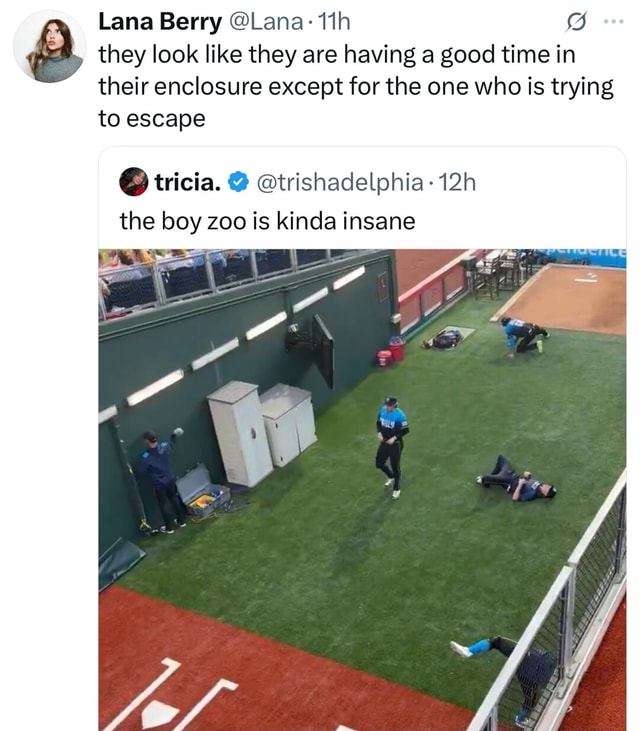This screenshot has width=640, height=731.
Task: Click the white storage cabinets in the photo
Action: [x=260, y=428]
